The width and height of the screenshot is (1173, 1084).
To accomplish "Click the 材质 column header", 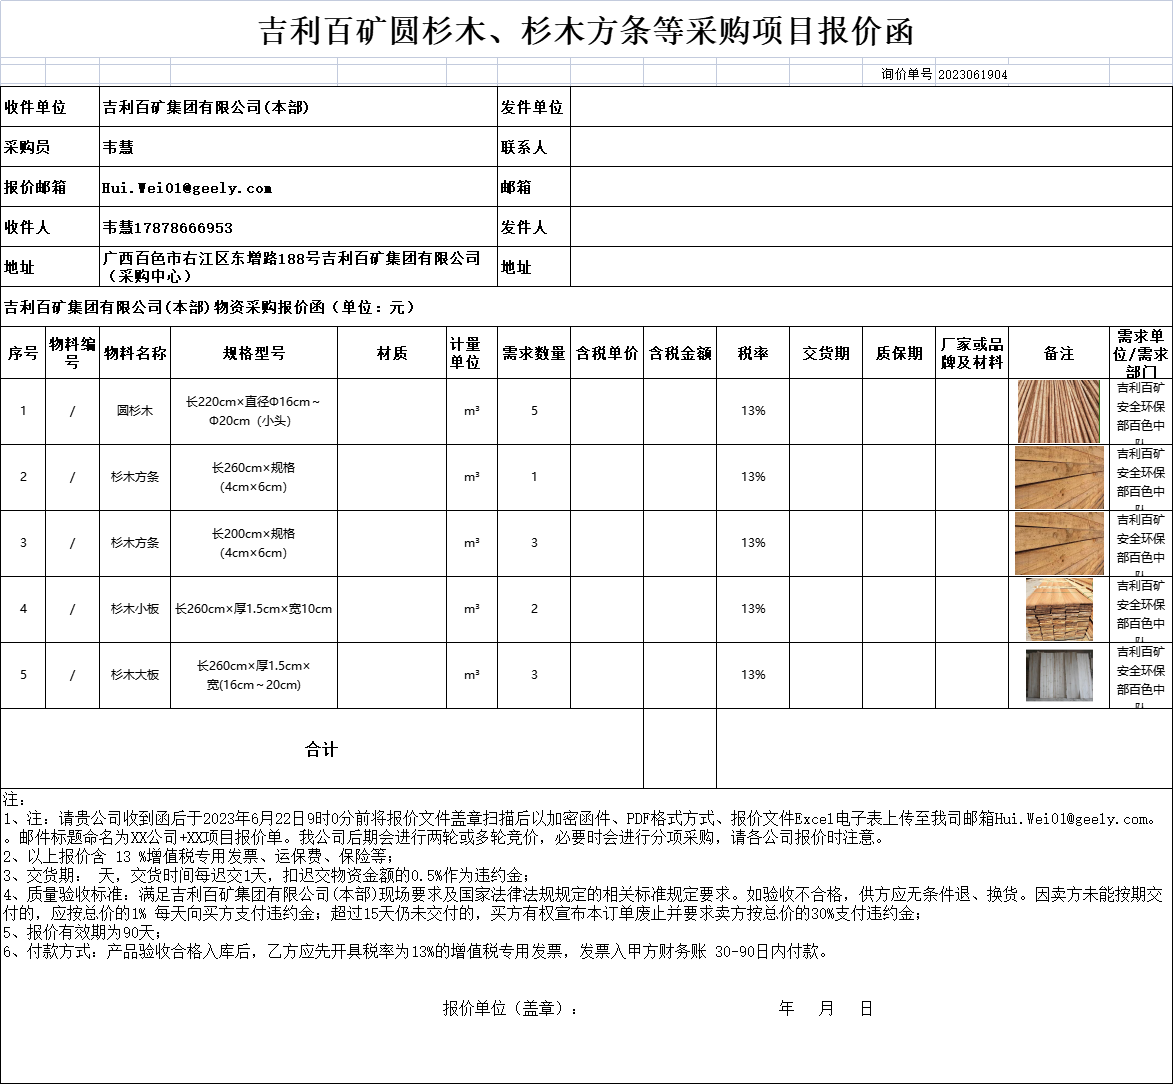I will click(392, 353).
